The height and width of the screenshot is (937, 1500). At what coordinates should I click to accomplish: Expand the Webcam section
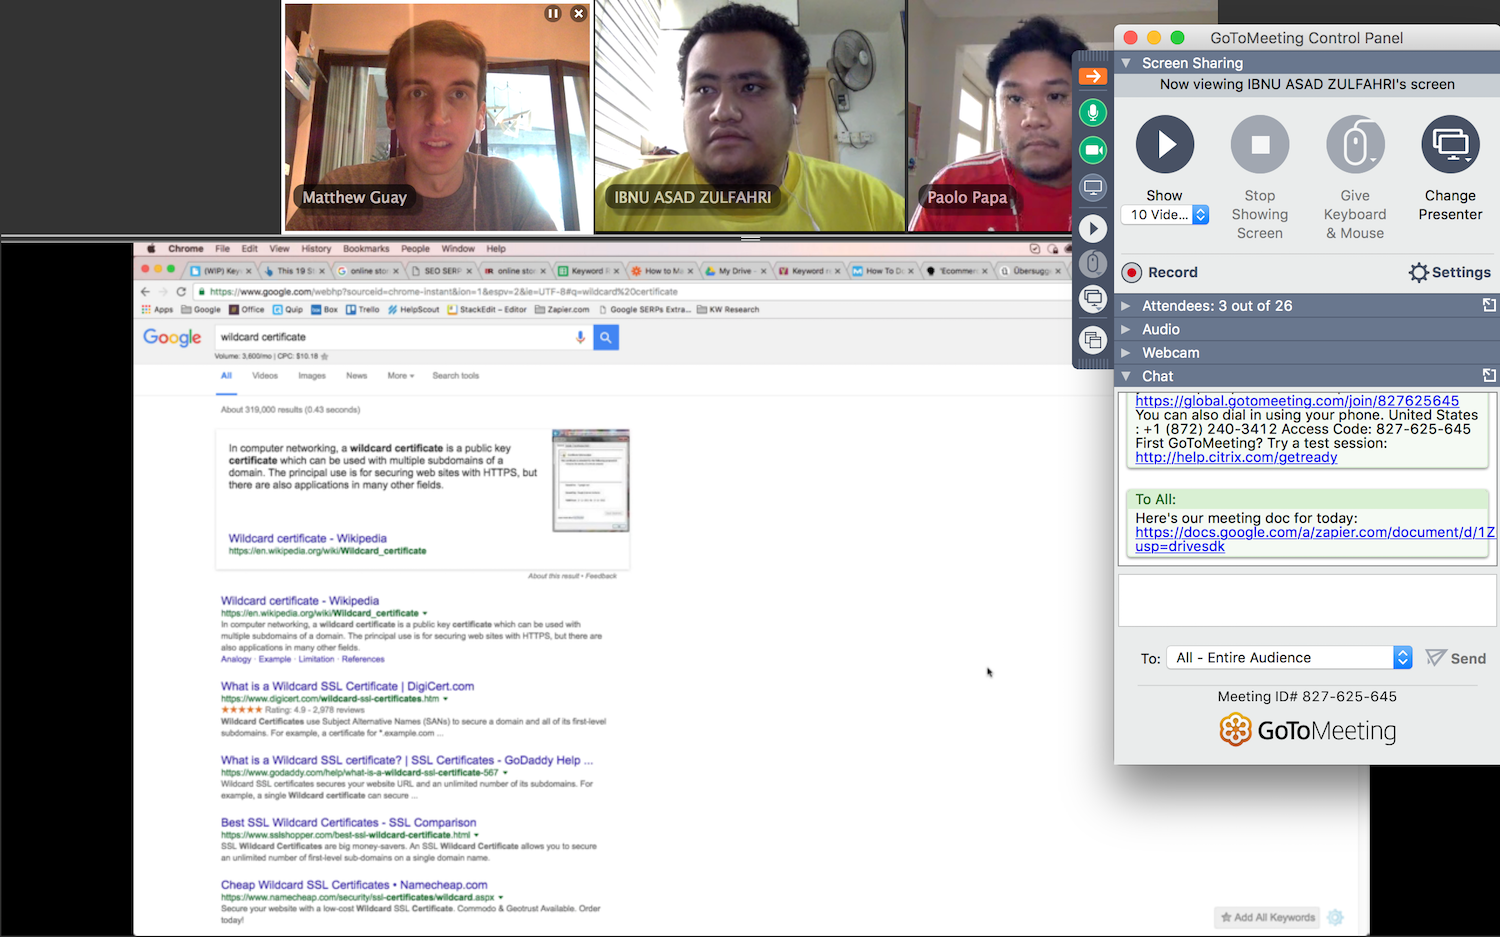click(x=1126, y=352)
